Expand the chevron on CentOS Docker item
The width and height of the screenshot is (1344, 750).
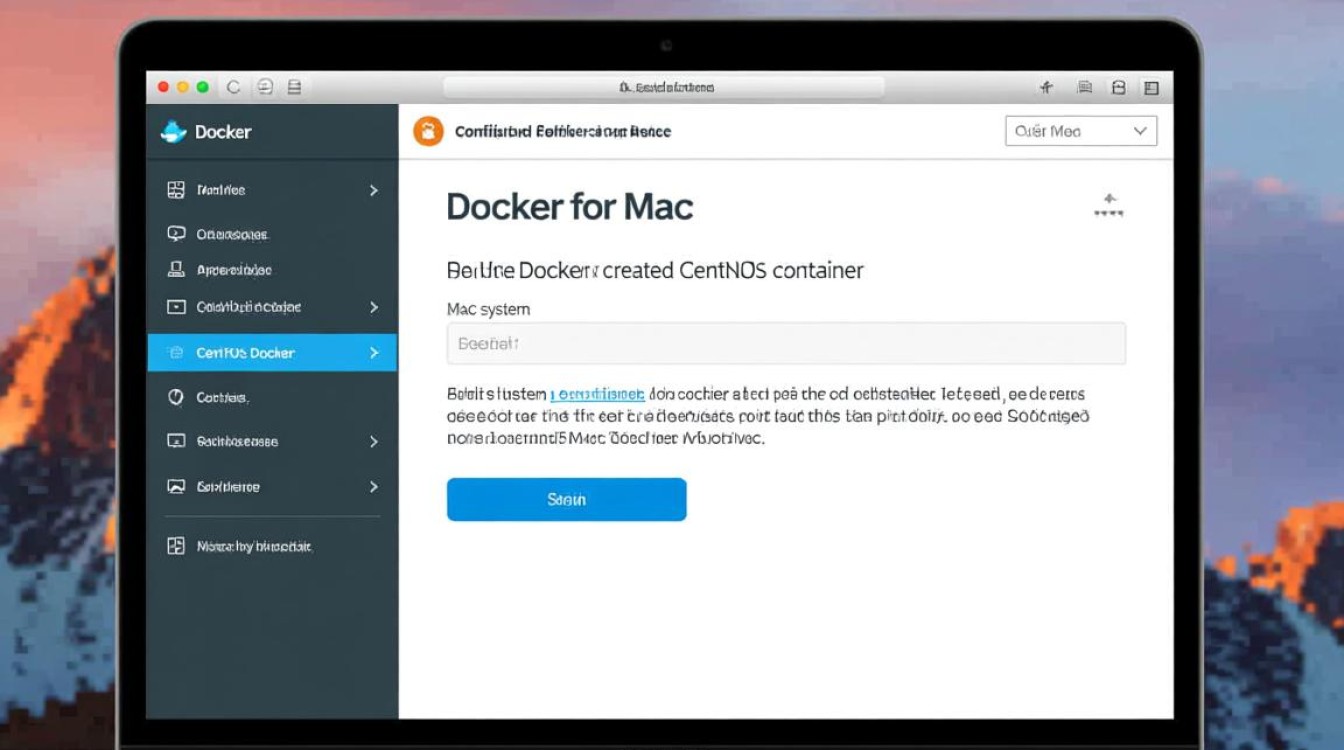(374, 353)
